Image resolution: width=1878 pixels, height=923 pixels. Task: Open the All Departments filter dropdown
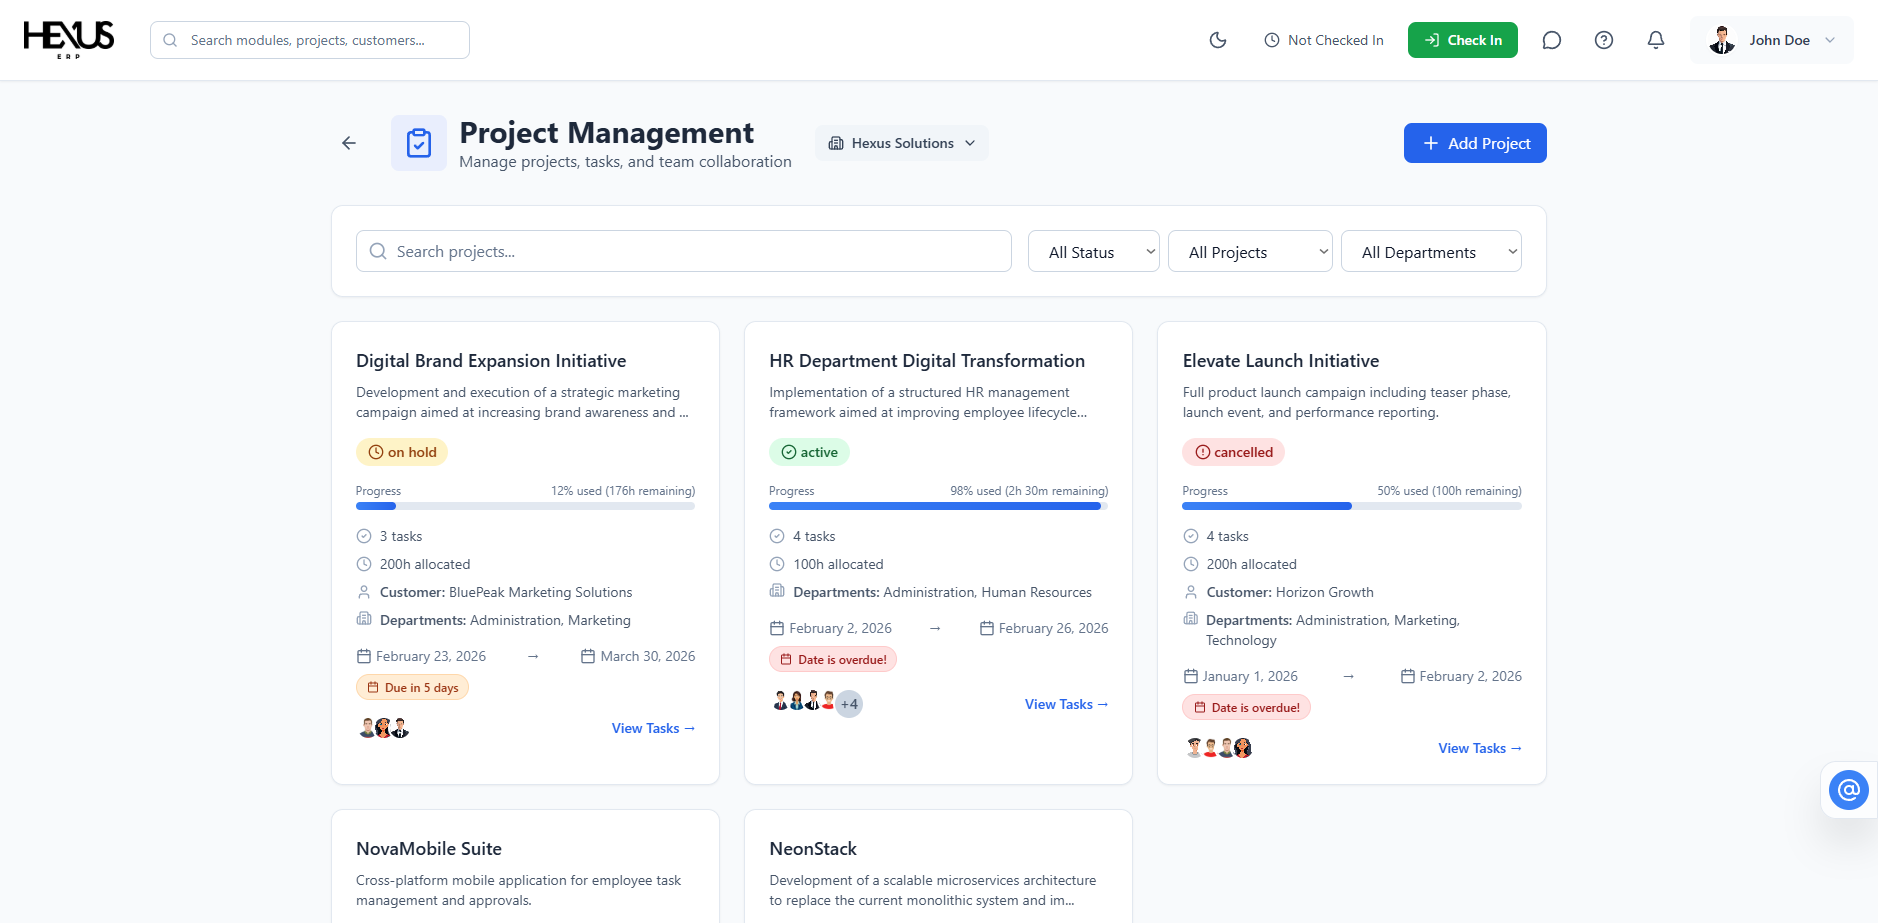point(1431,252)
